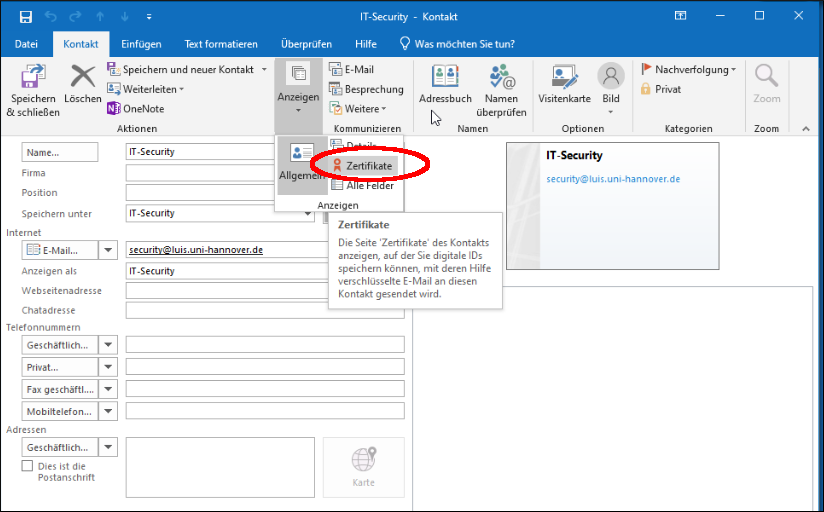This screenshot has width=824, height=512.
Task: Open Weitere dropdown in Kommunizieren
Action: pyautogui.click(x=358, y=109)
